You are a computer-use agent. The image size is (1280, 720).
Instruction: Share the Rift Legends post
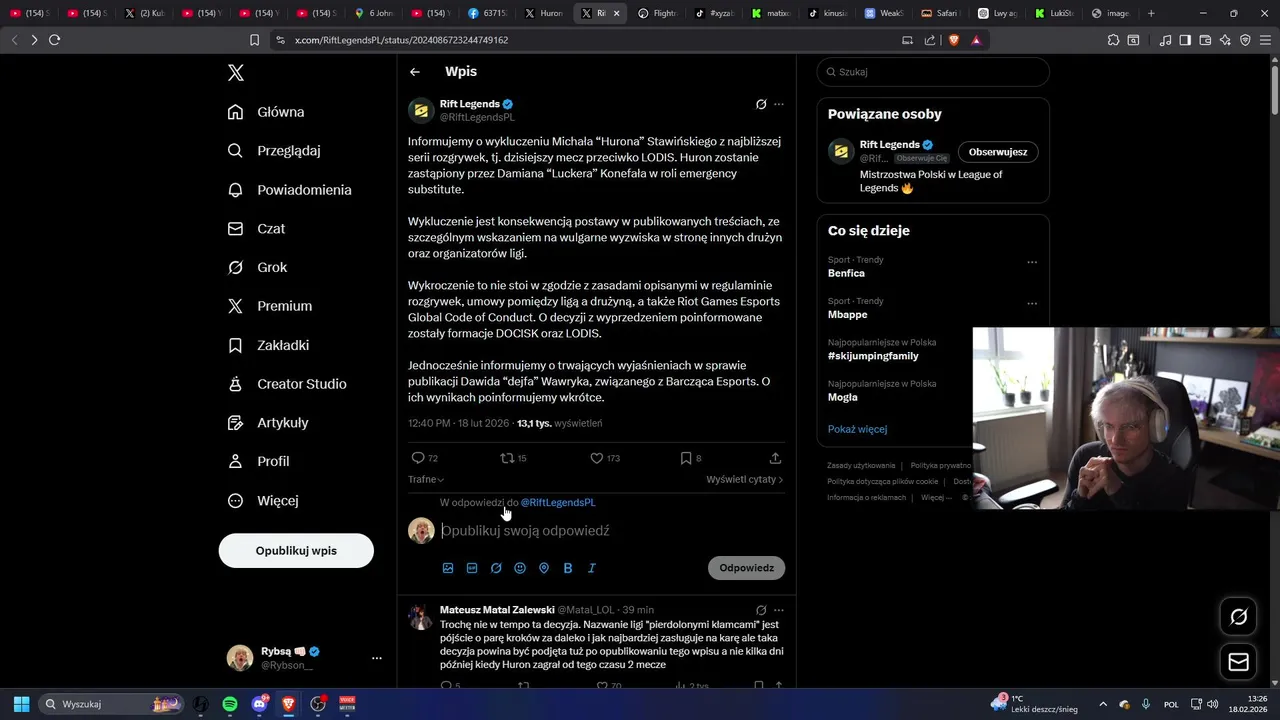(x=775, y=458)
